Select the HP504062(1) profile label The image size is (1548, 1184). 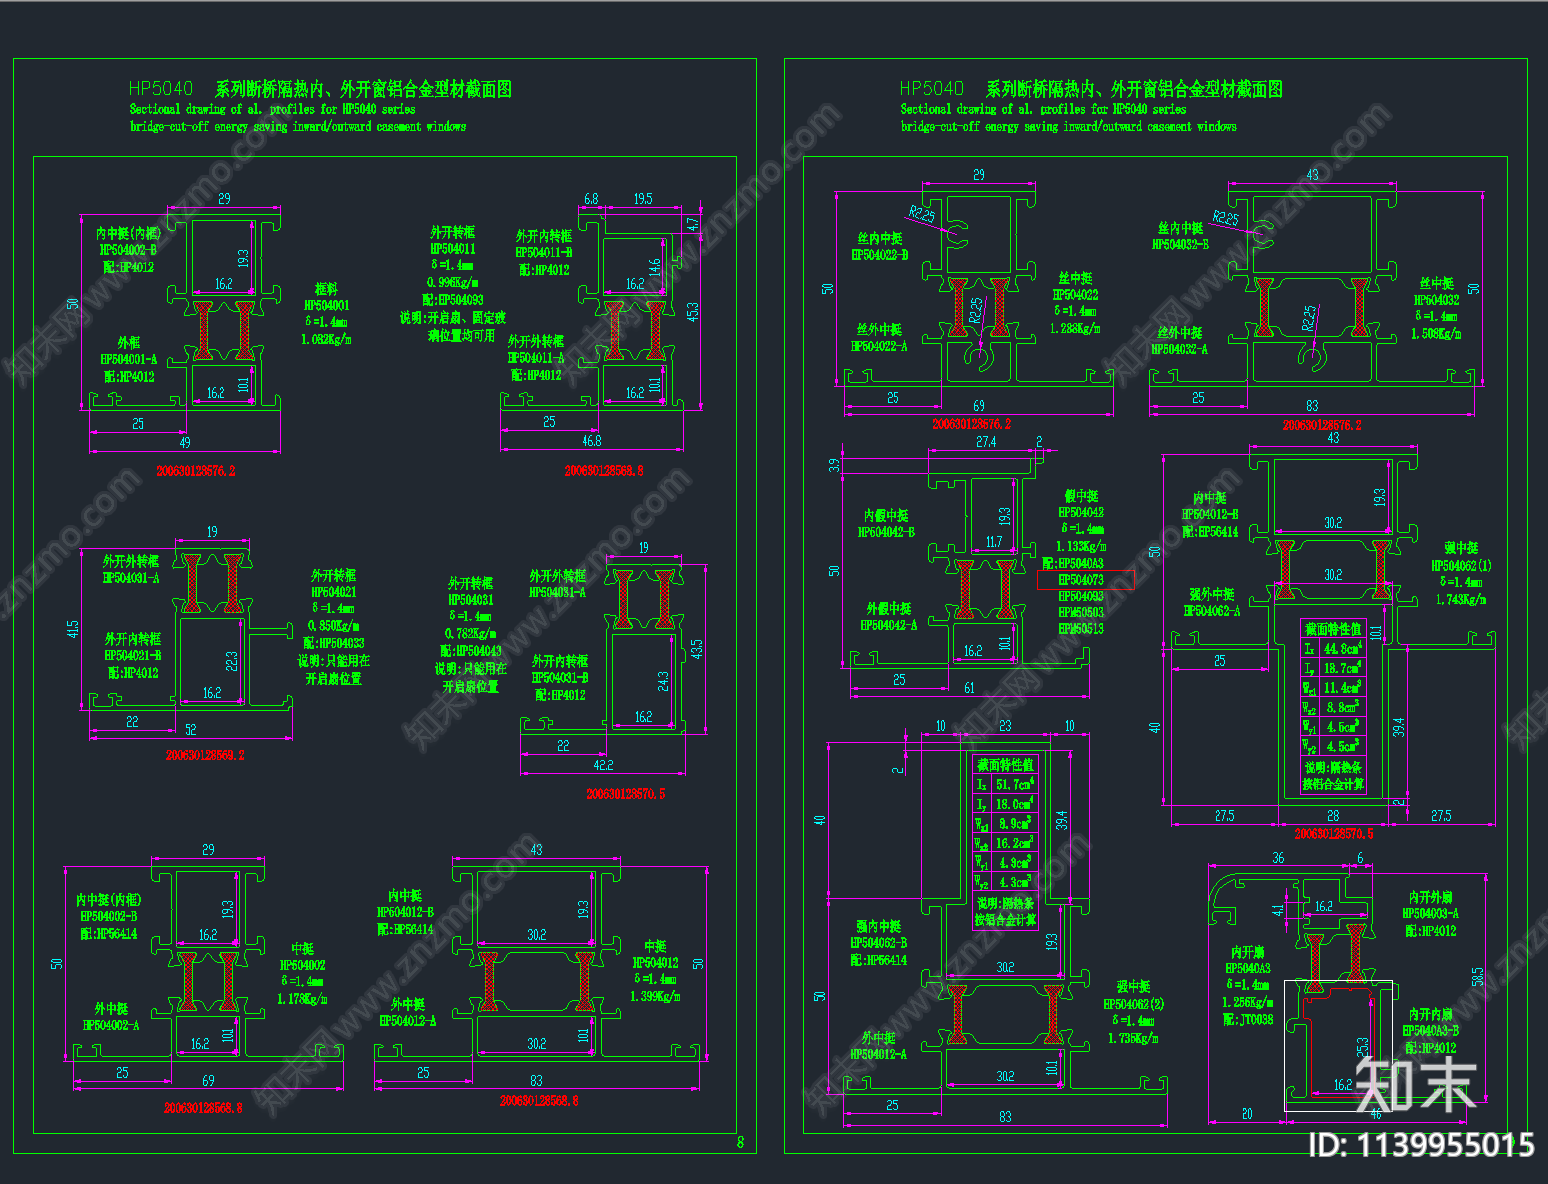point(1461,565)
